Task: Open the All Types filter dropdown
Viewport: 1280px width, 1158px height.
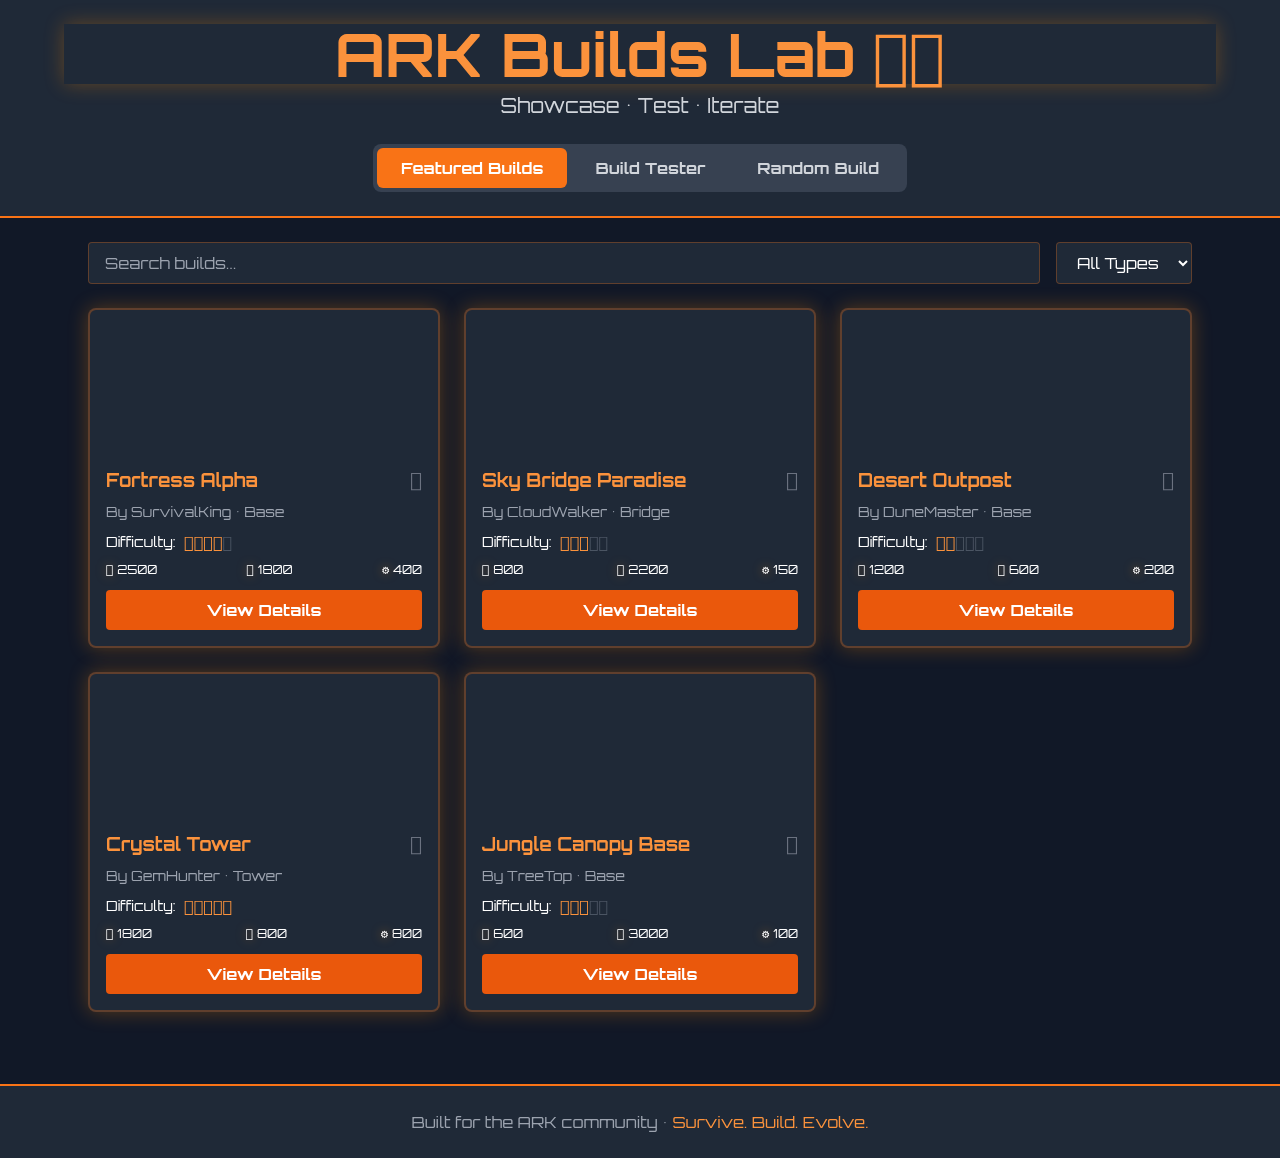Action: 1123,262
